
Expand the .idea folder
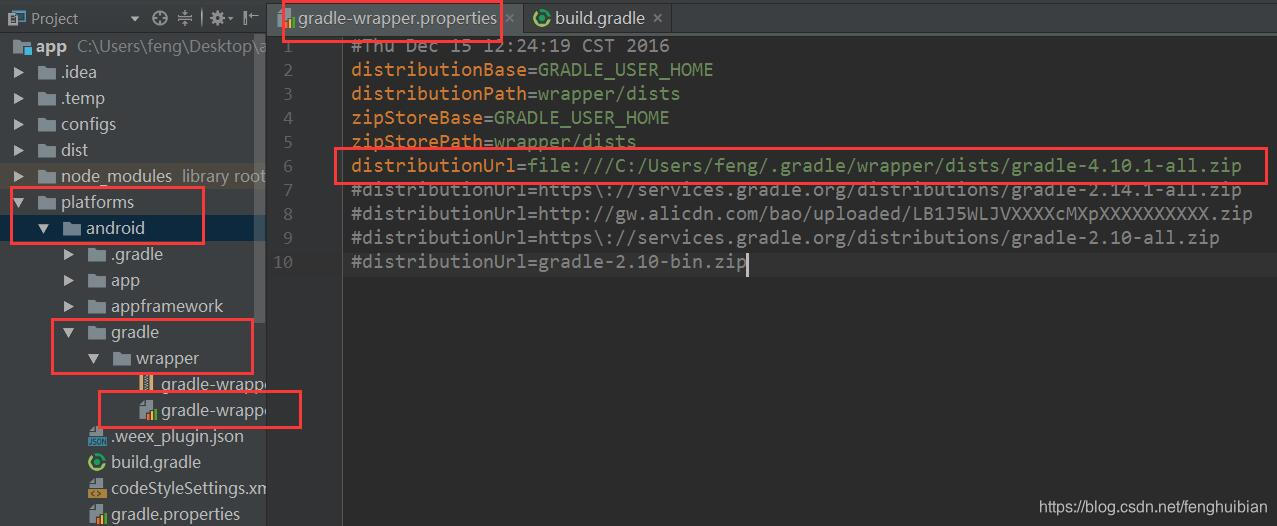(x=19, y=72)
